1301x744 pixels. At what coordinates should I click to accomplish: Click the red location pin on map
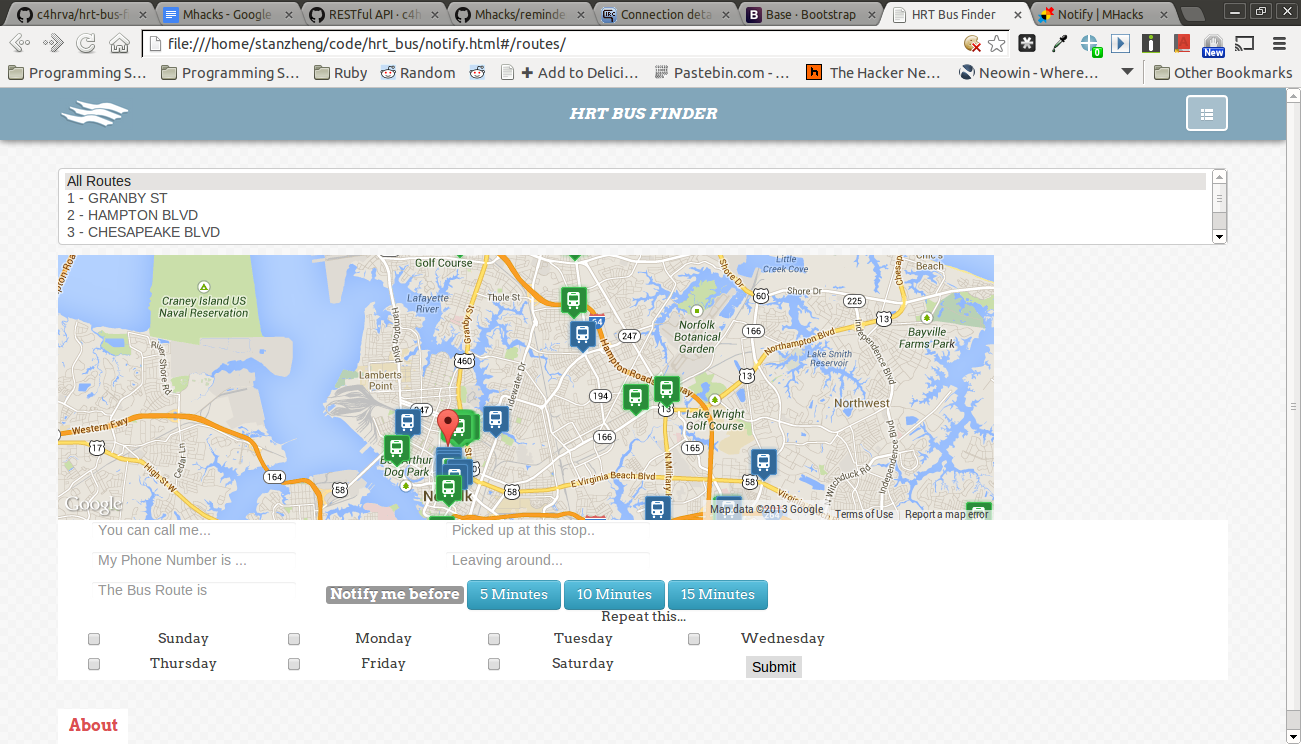point(448,427)
